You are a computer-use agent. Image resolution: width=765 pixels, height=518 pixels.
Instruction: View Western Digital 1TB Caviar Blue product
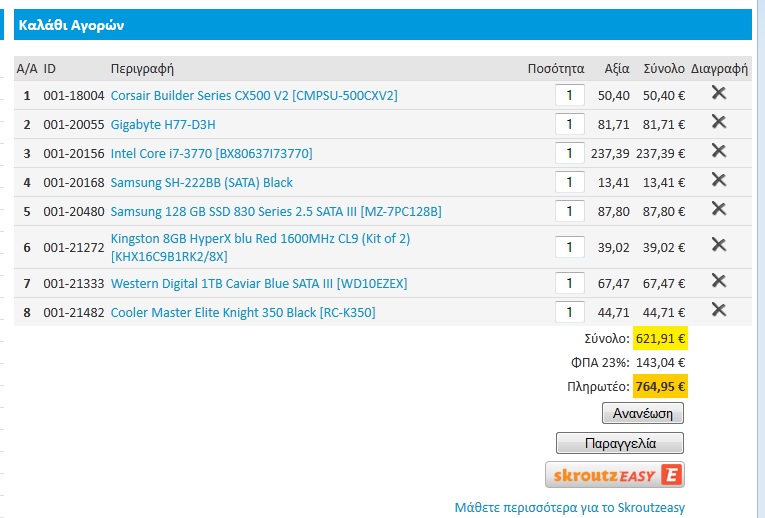[x=259, y=283]
